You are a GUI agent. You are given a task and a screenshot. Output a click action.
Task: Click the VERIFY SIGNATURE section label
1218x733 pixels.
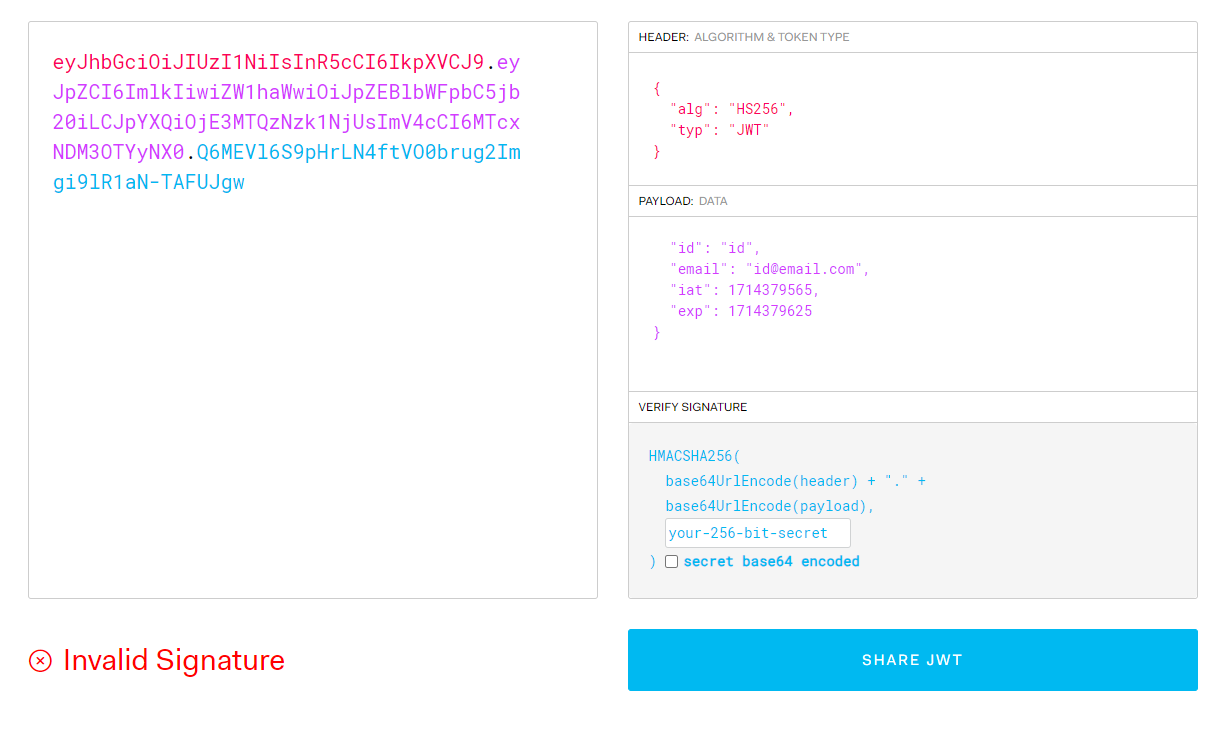pyautogui.click(x=693, y=407)
